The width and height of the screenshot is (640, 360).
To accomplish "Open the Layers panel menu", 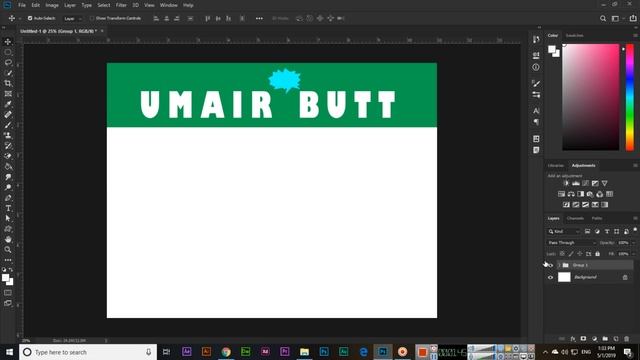I will 635,218.
